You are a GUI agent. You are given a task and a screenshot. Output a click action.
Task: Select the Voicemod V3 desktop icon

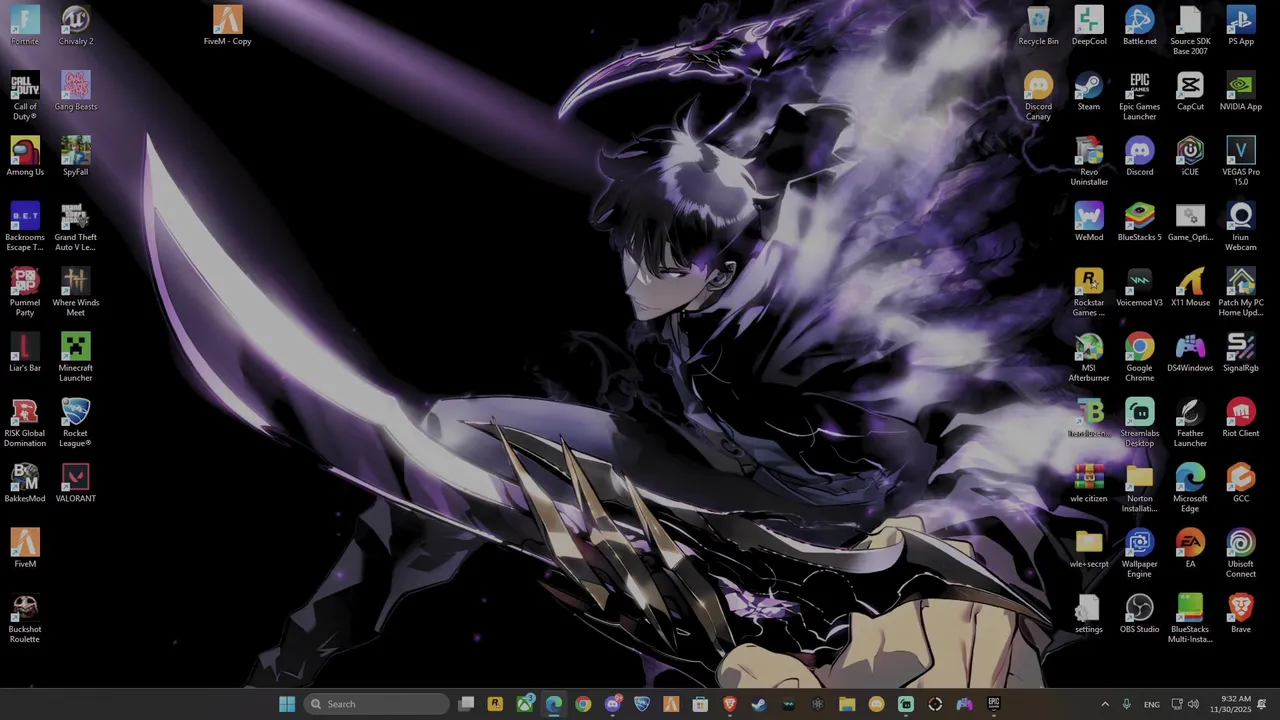coord(1140,287)
